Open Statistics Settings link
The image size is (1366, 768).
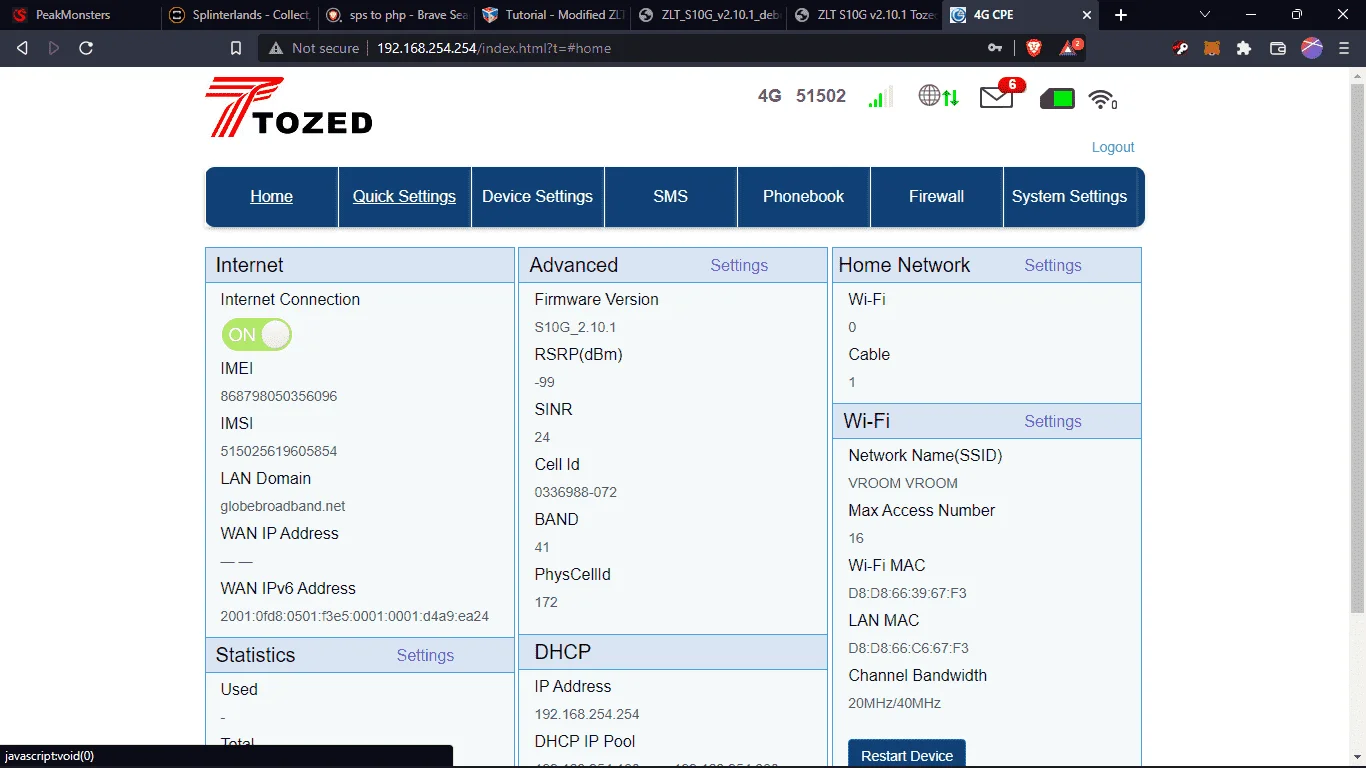(x=425, y=655)
